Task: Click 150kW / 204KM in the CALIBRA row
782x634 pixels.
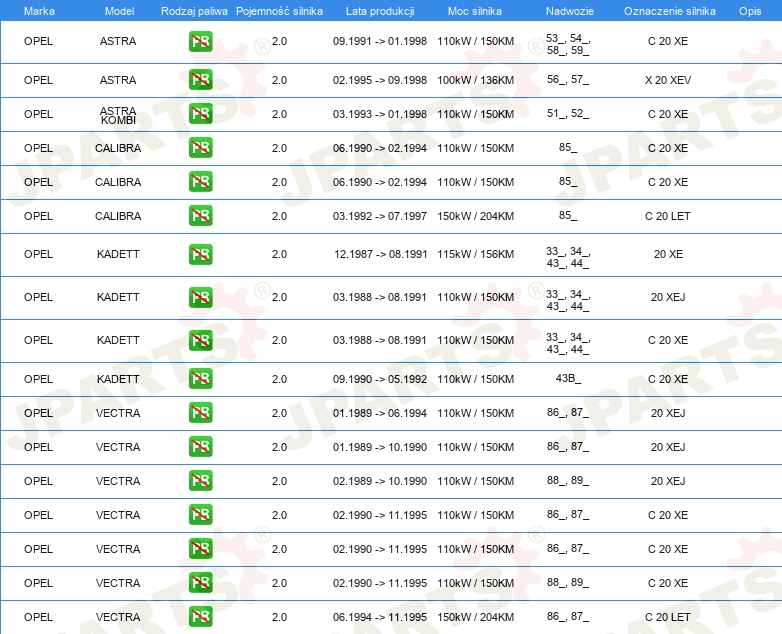Action: pos(476,216)
